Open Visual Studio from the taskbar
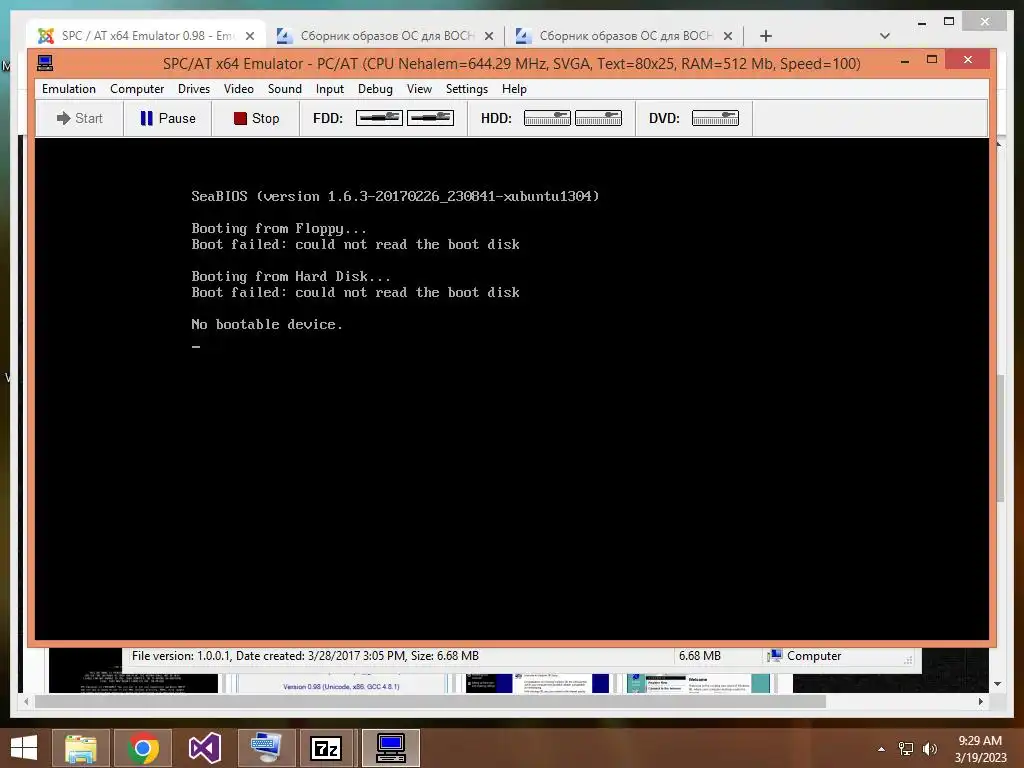The image size is (1024, 768). tap(204, 748)
